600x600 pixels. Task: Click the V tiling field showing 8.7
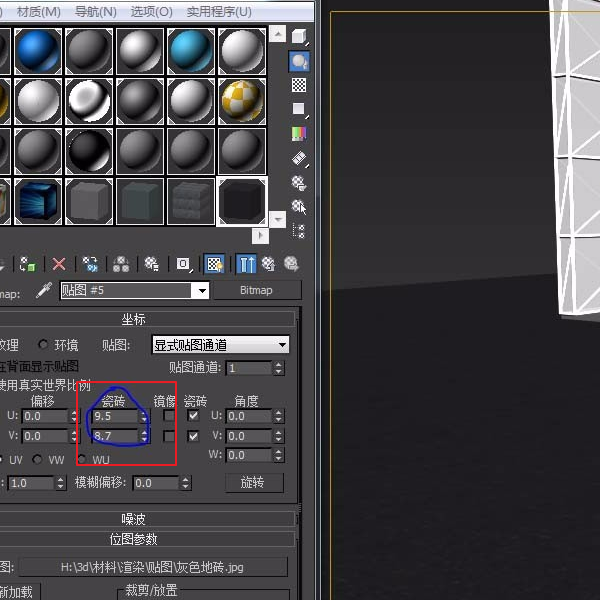(115, 436)
